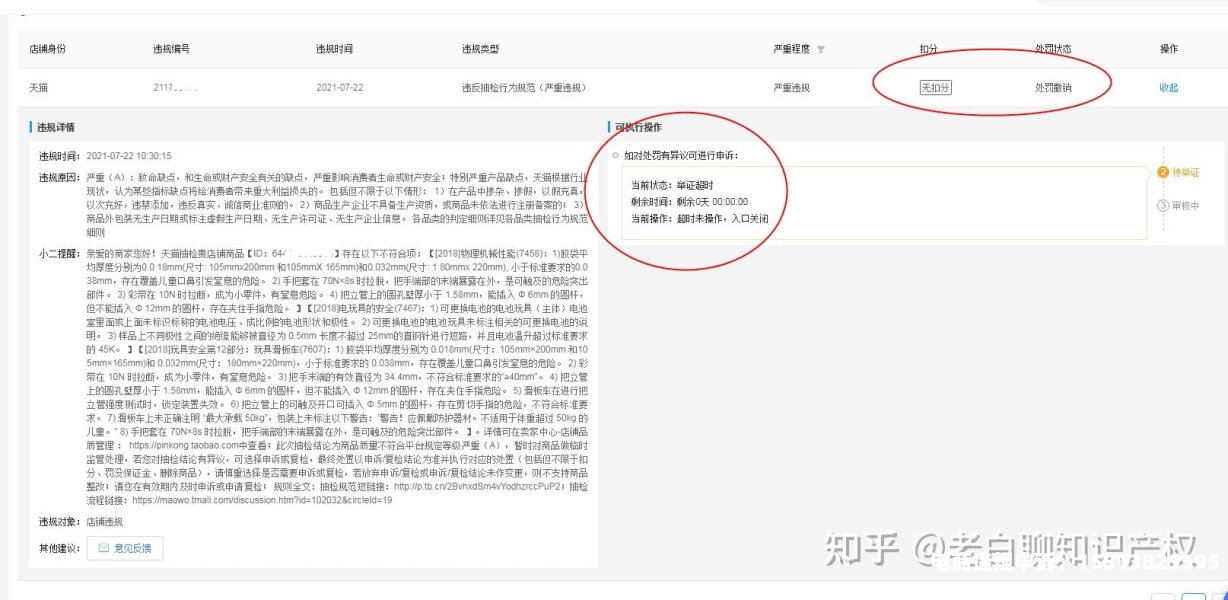Click the 严重程度 column header text

point(792,49)
